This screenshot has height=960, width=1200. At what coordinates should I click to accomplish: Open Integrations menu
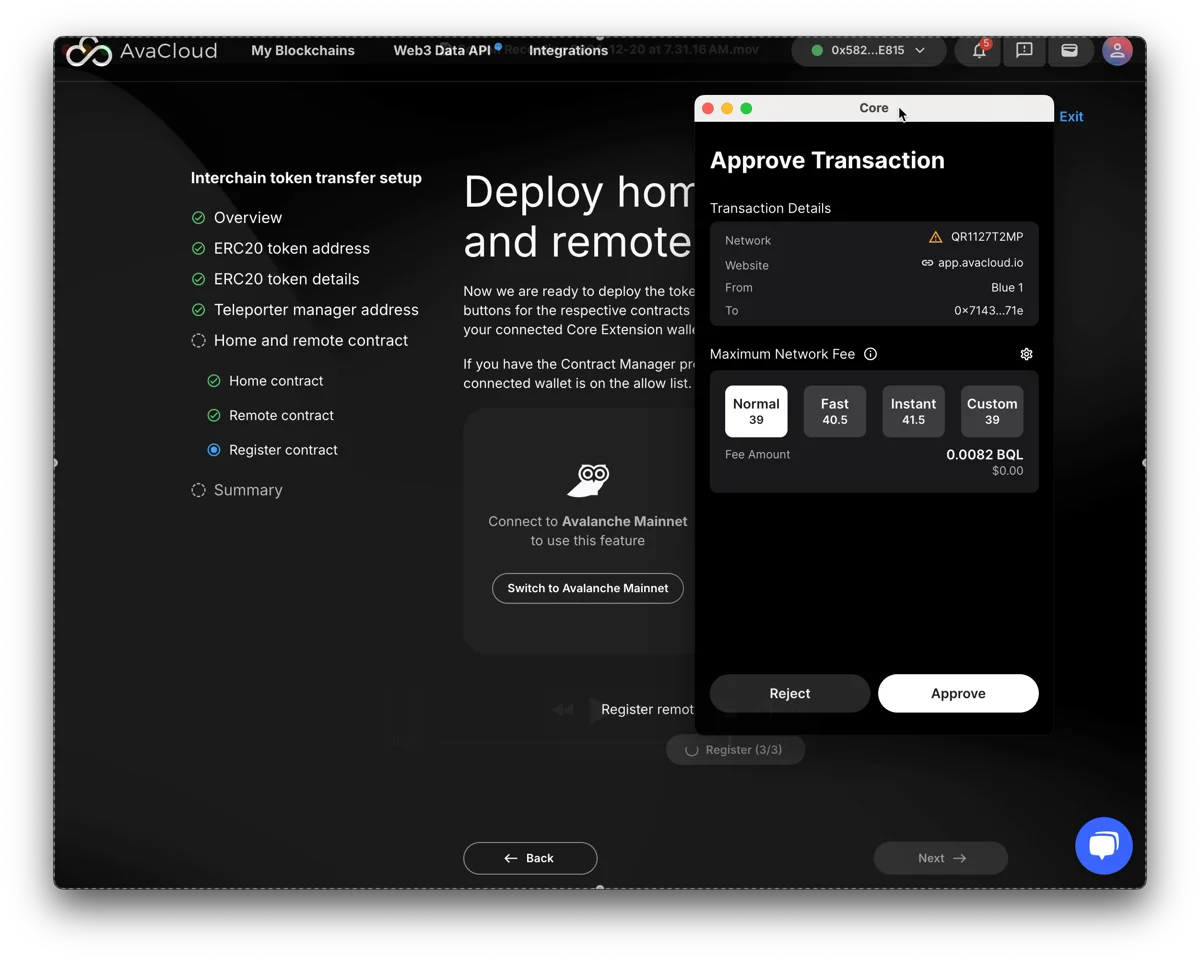point(568,50)
